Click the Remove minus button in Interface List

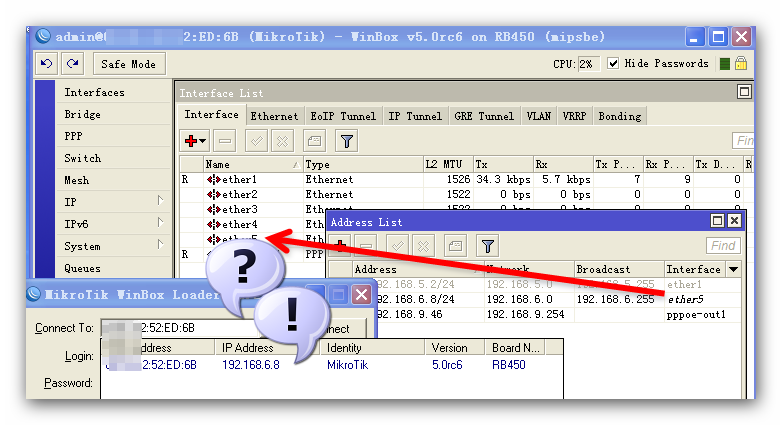tap(225, 141)
